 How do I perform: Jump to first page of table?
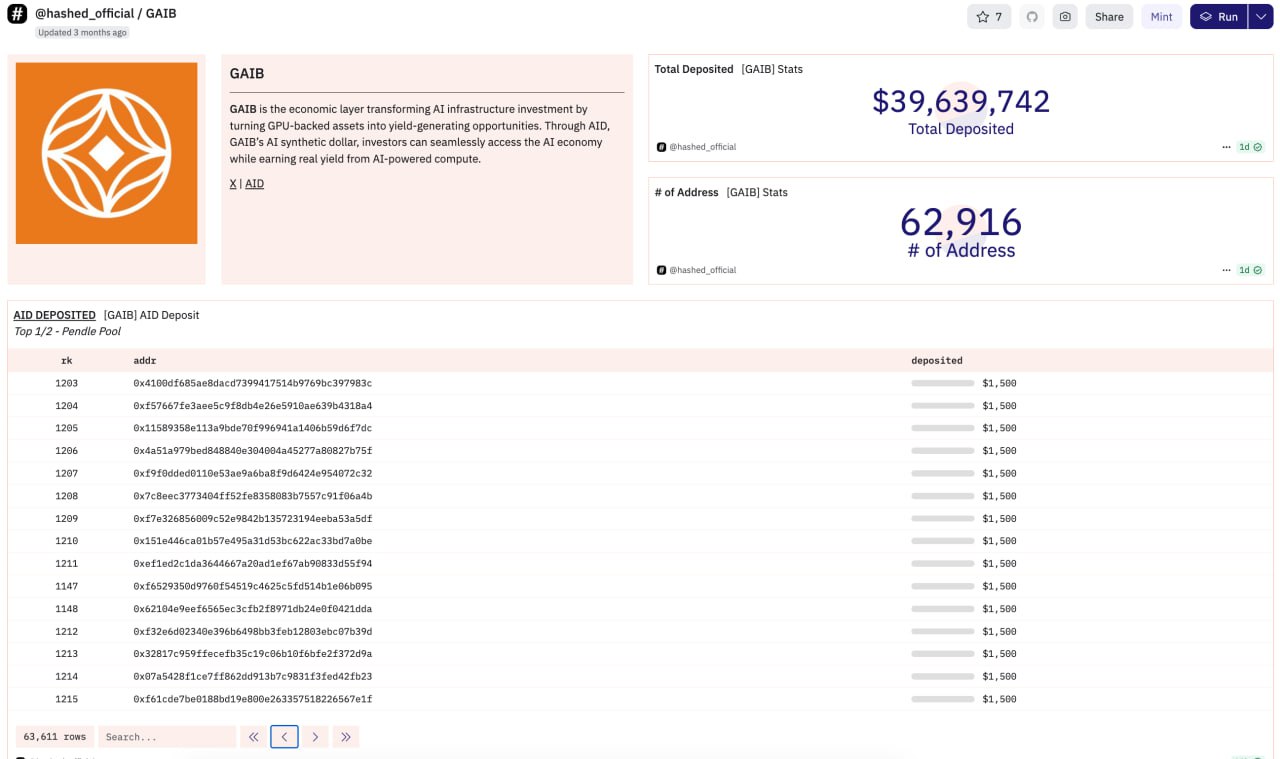[254, 737]
